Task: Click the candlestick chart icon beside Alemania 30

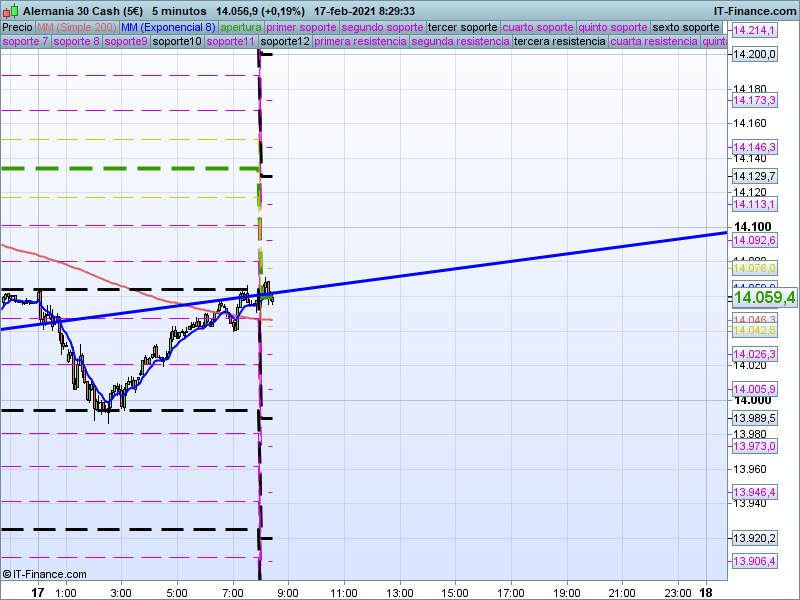Action: pos(10,10)
